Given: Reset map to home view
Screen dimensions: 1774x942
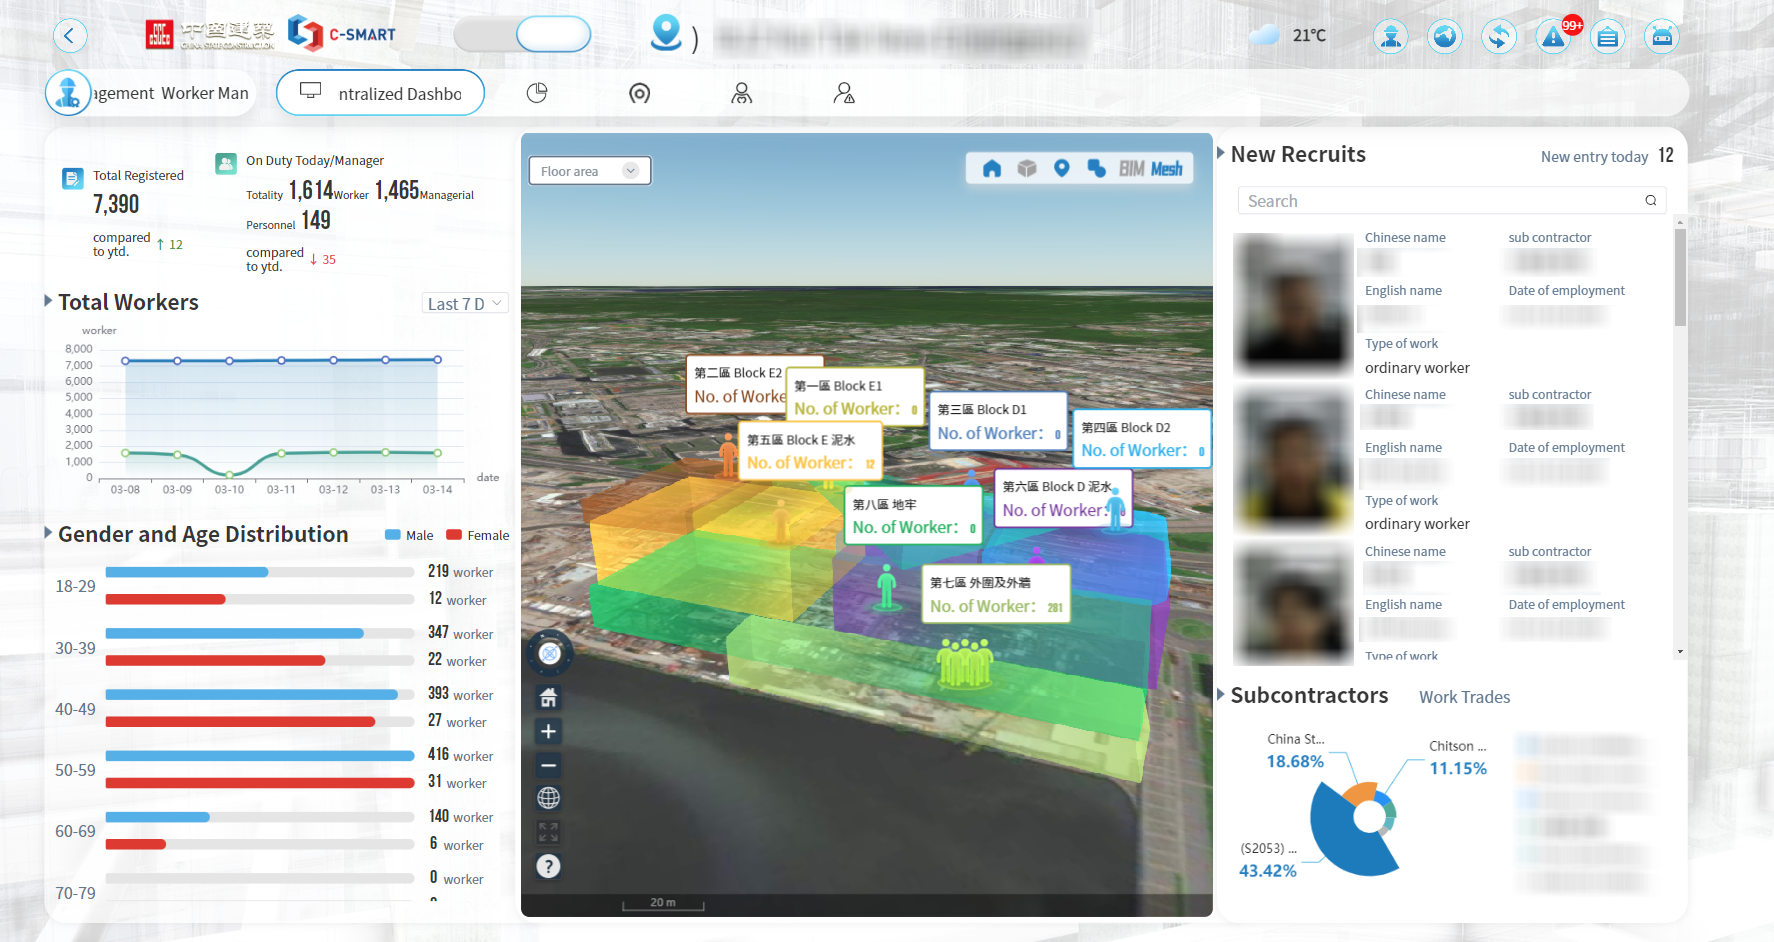Looking at the screenshot, I should [x=548, y=697].
